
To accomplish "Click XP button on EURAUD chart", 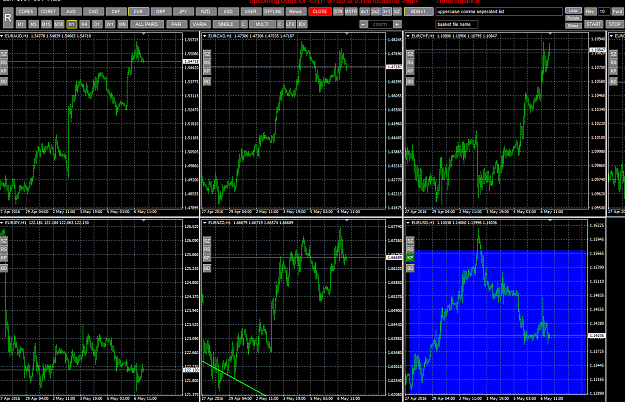I will [x=4, y=71].
